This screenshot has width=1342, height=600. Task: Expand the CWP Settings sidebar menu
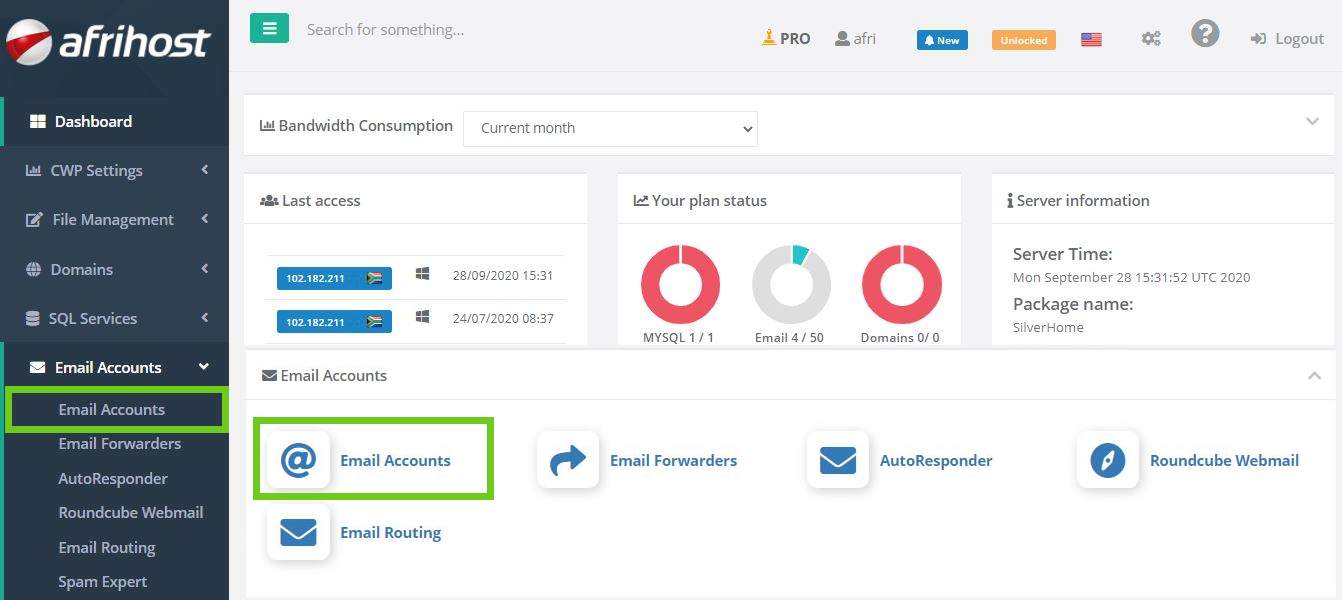(116, 171)
